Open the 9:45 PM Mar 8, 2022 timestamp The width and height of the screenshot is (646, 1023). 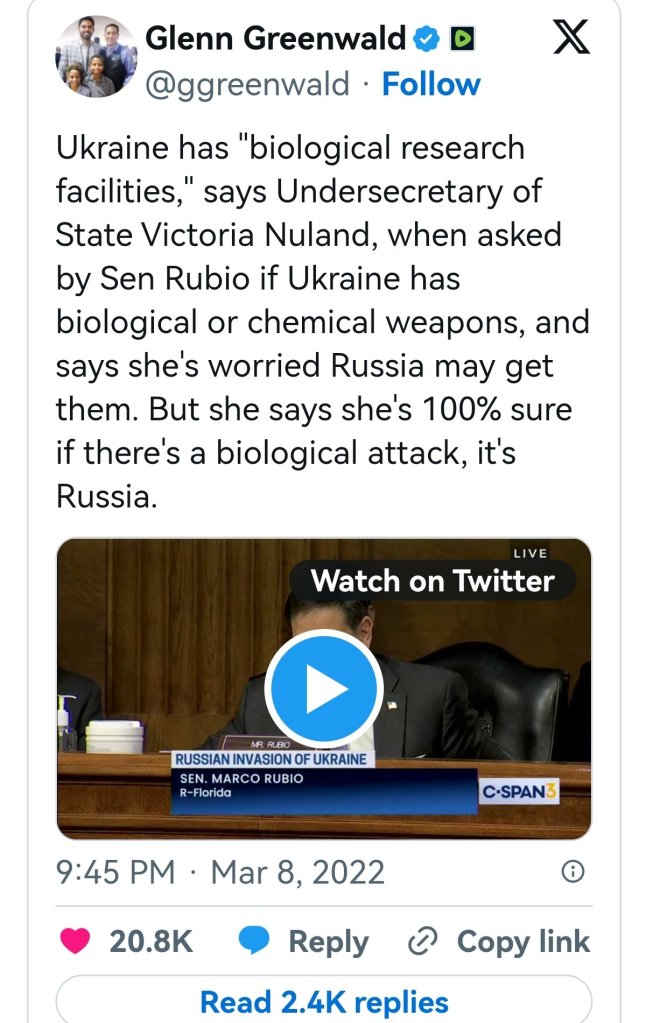(x=221, y=872)
